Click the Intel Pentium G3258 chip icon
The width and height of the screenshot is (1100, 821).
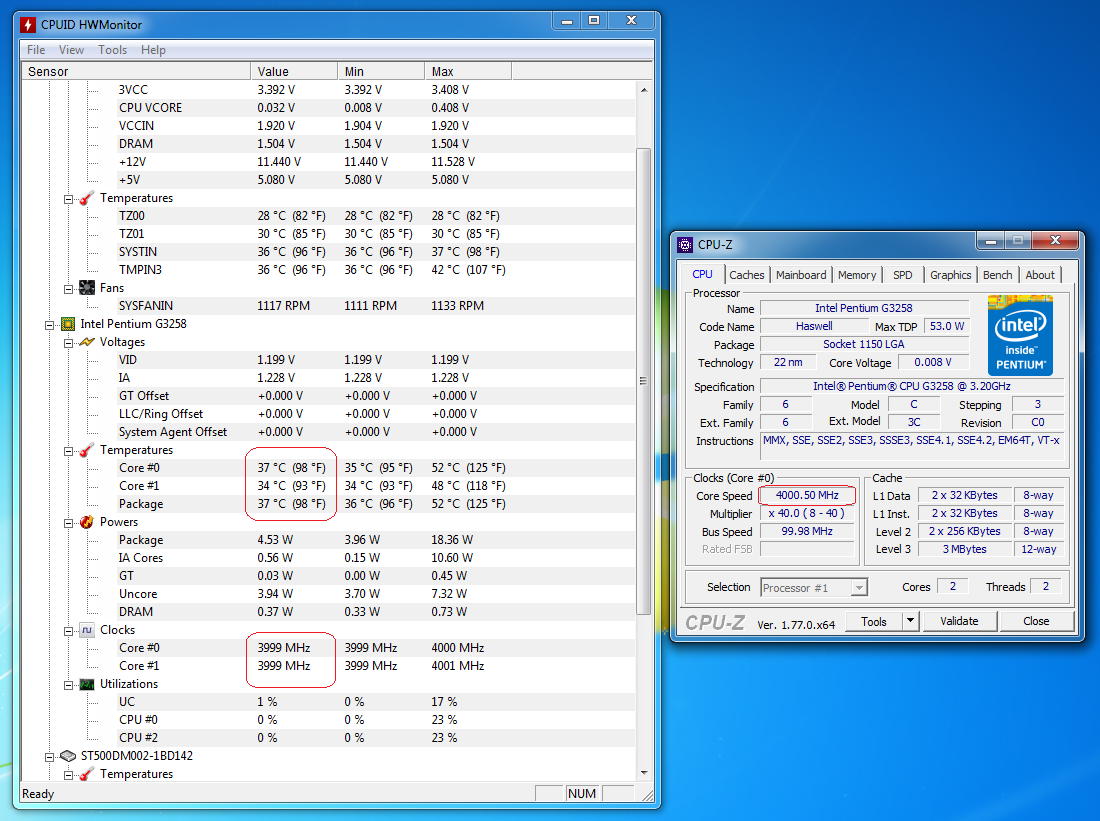click(68, 324)
